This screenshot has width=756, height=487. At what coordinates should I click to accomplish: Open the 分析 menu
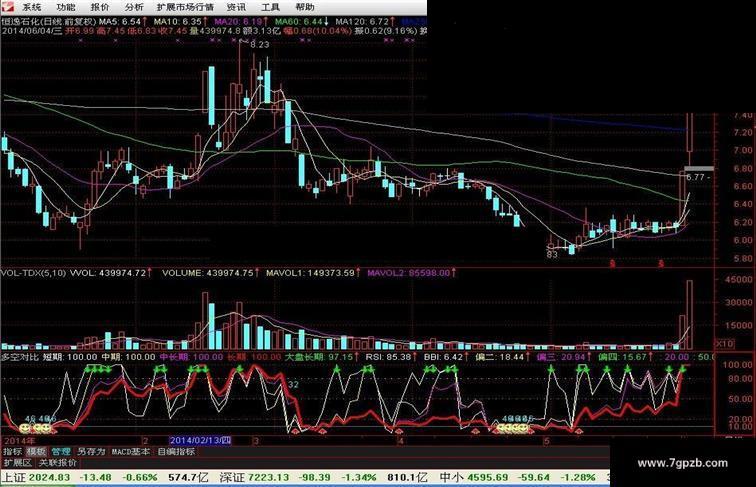[134, 7]
